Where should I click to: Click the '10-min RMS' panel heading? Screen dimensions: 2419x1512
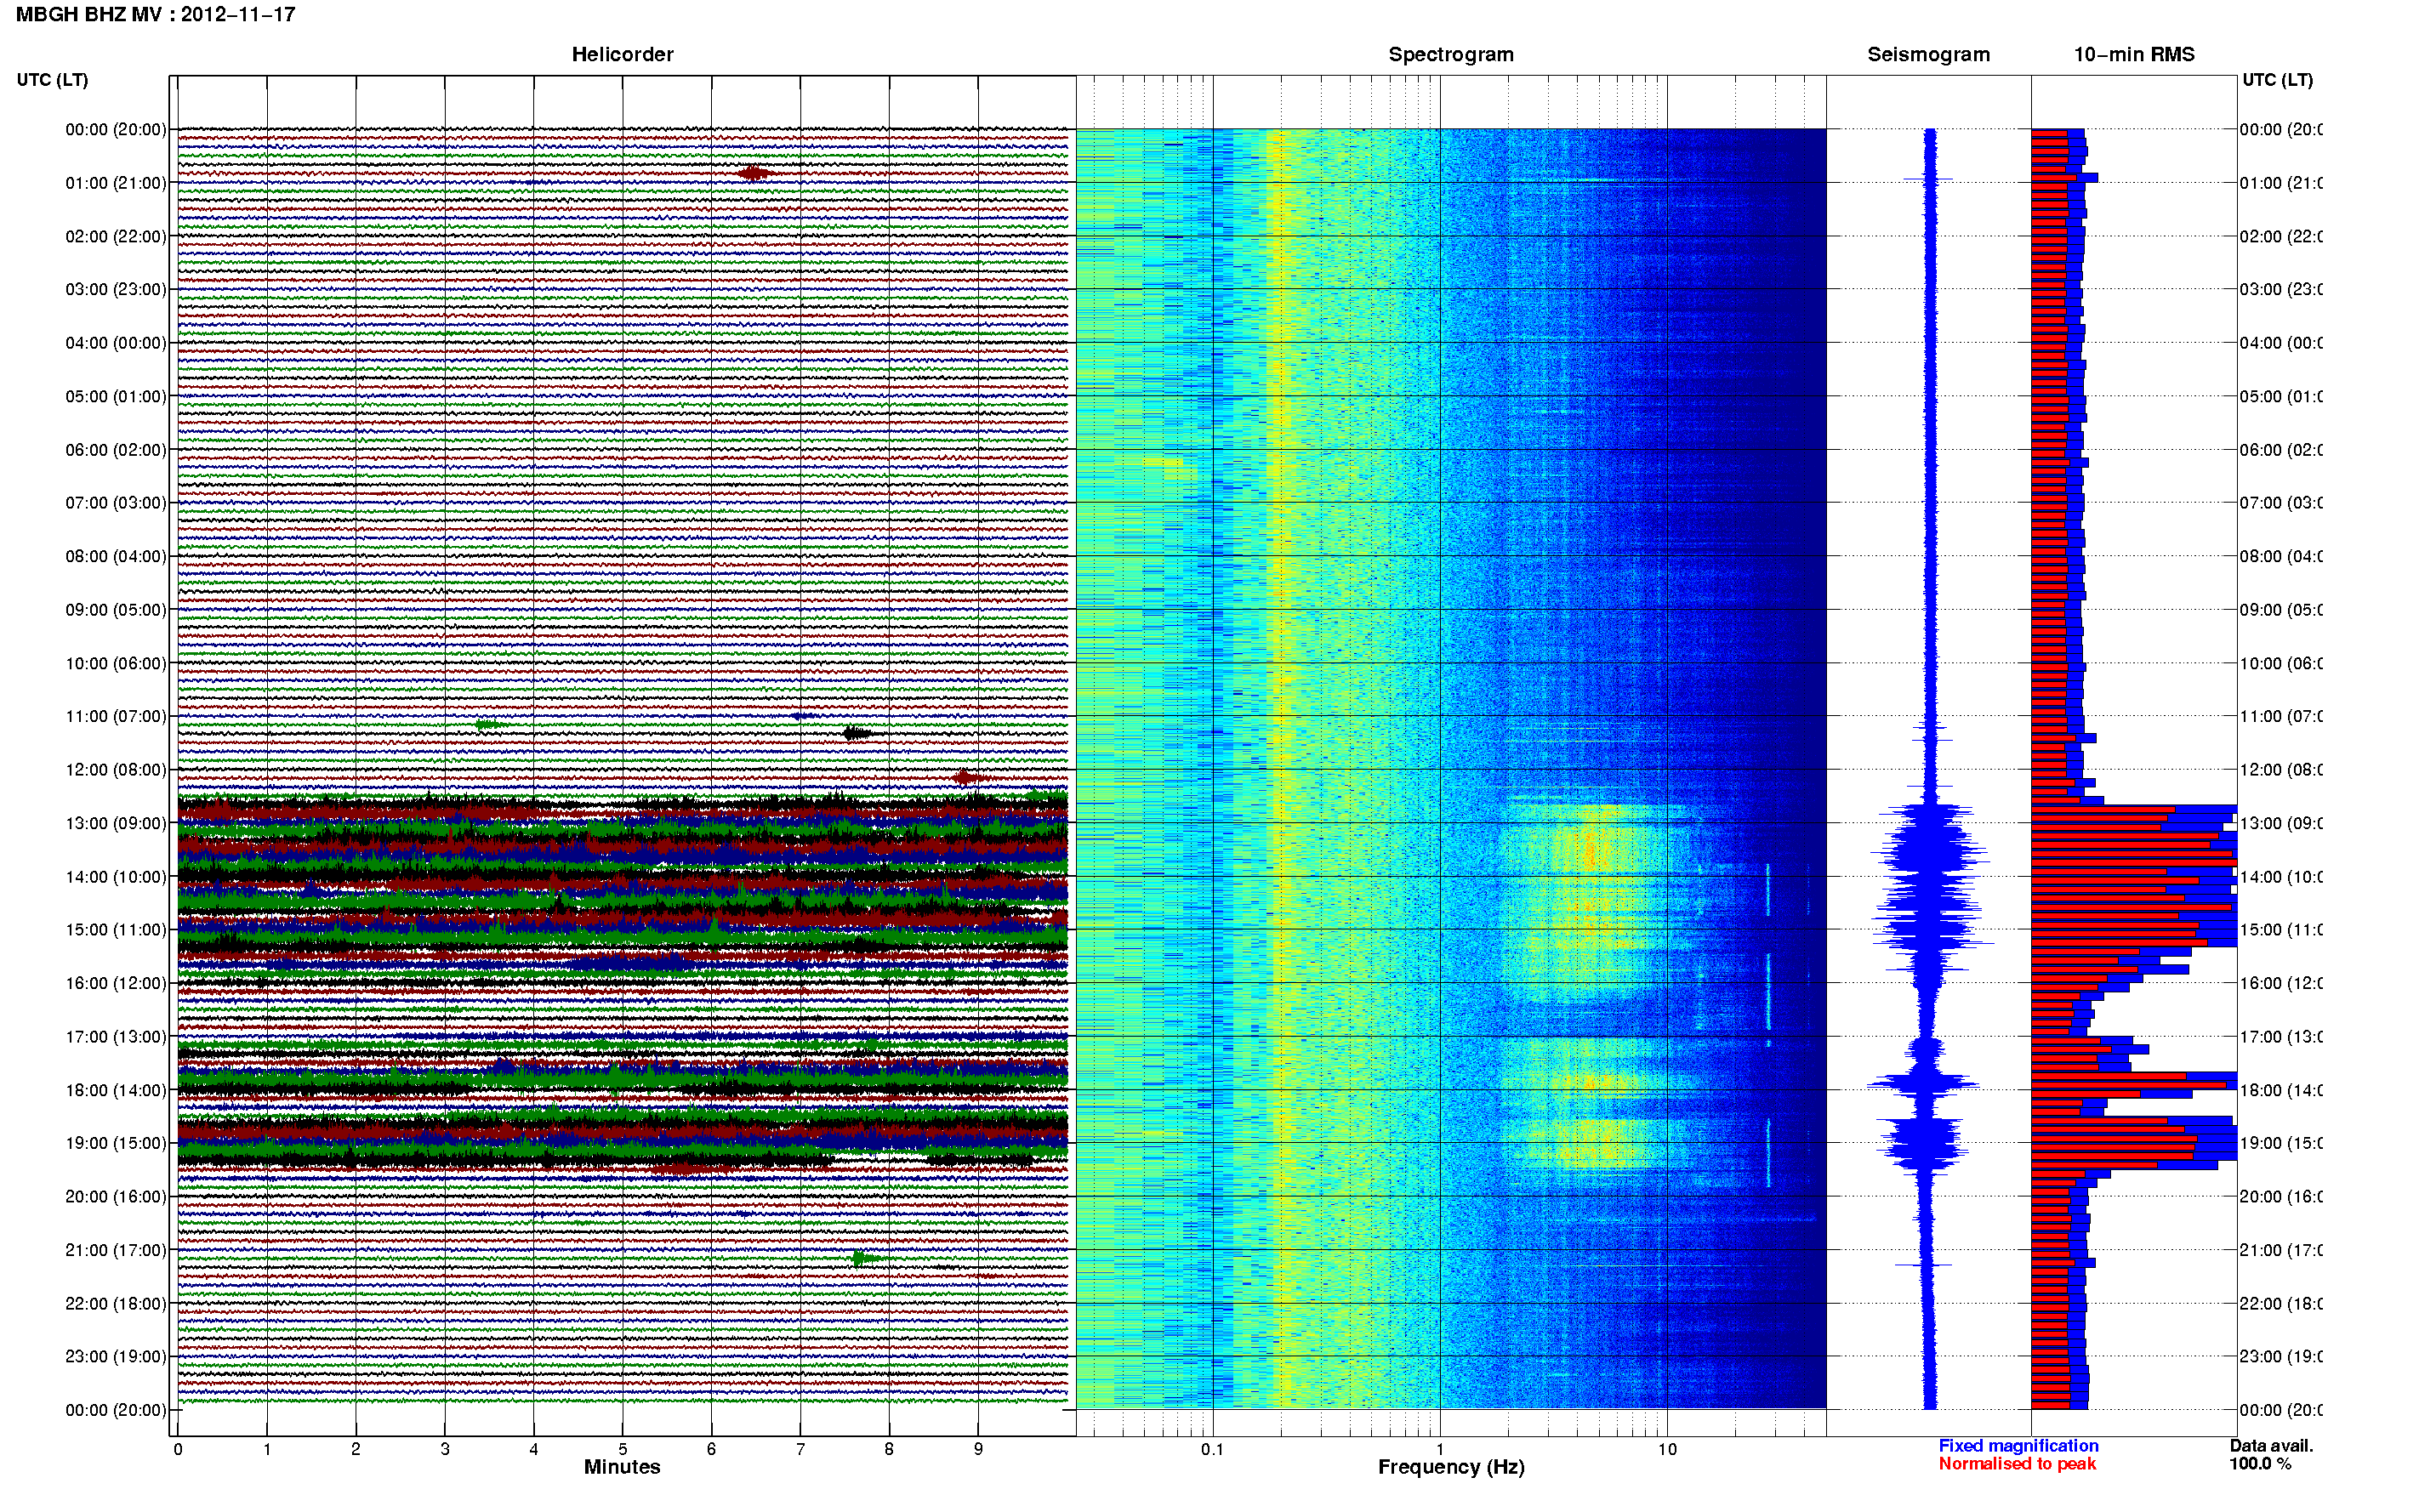point(2134,55)
